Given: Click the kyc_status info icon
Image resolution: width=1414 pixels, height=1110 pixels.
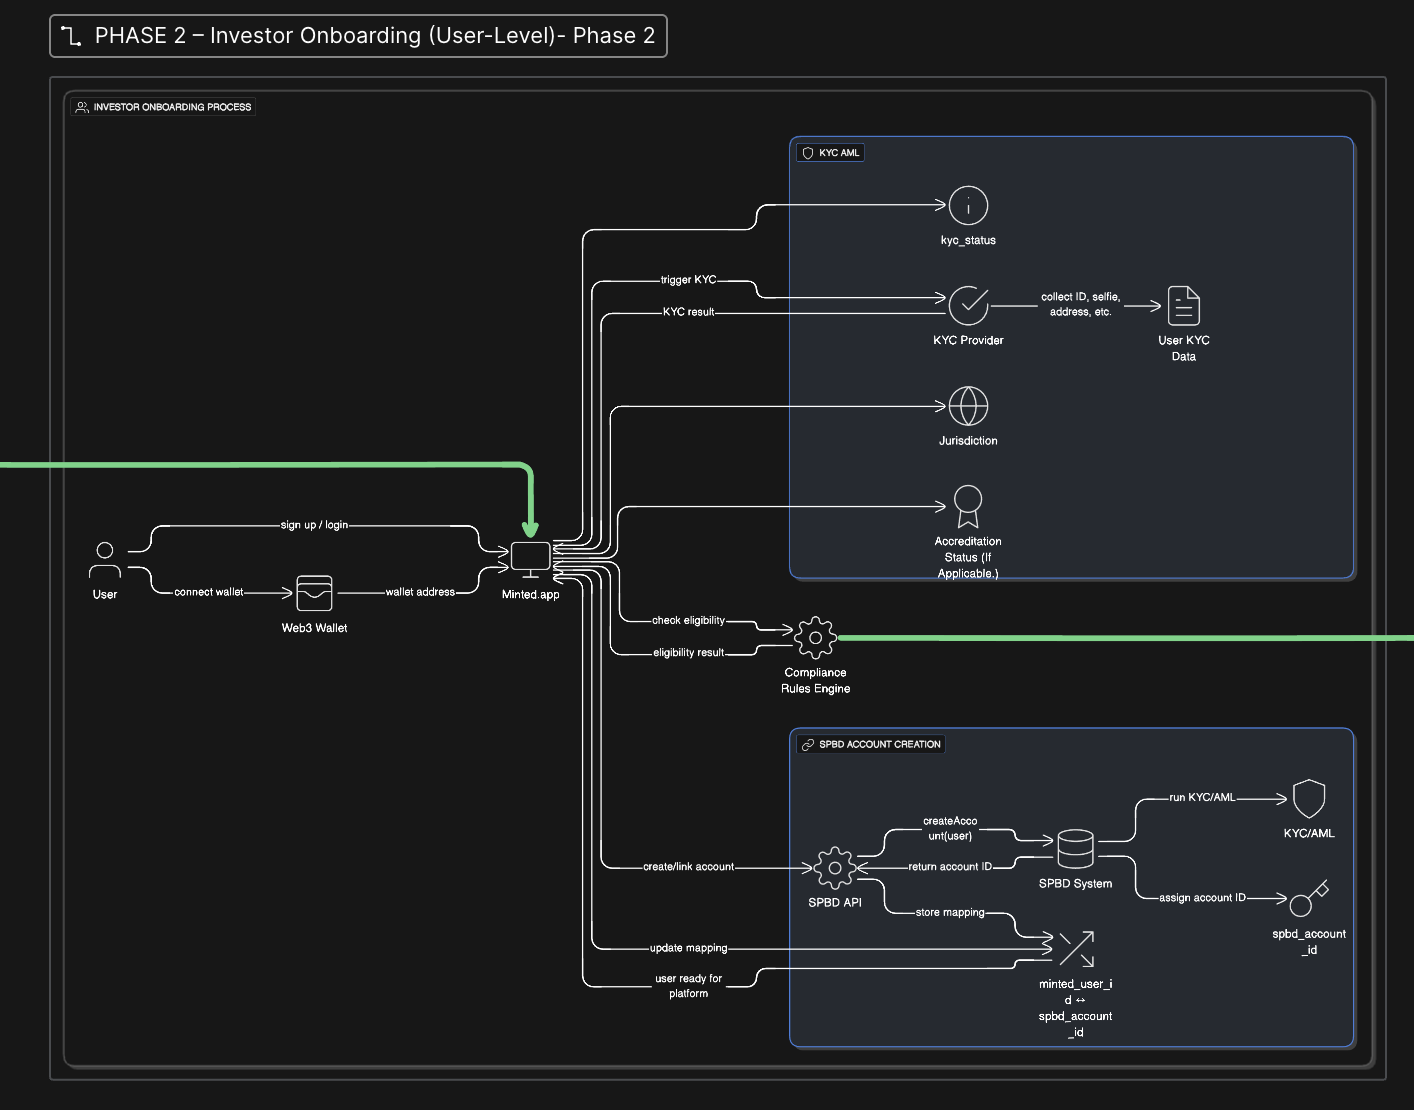Looking at the screenshot, I should point(968,206).
